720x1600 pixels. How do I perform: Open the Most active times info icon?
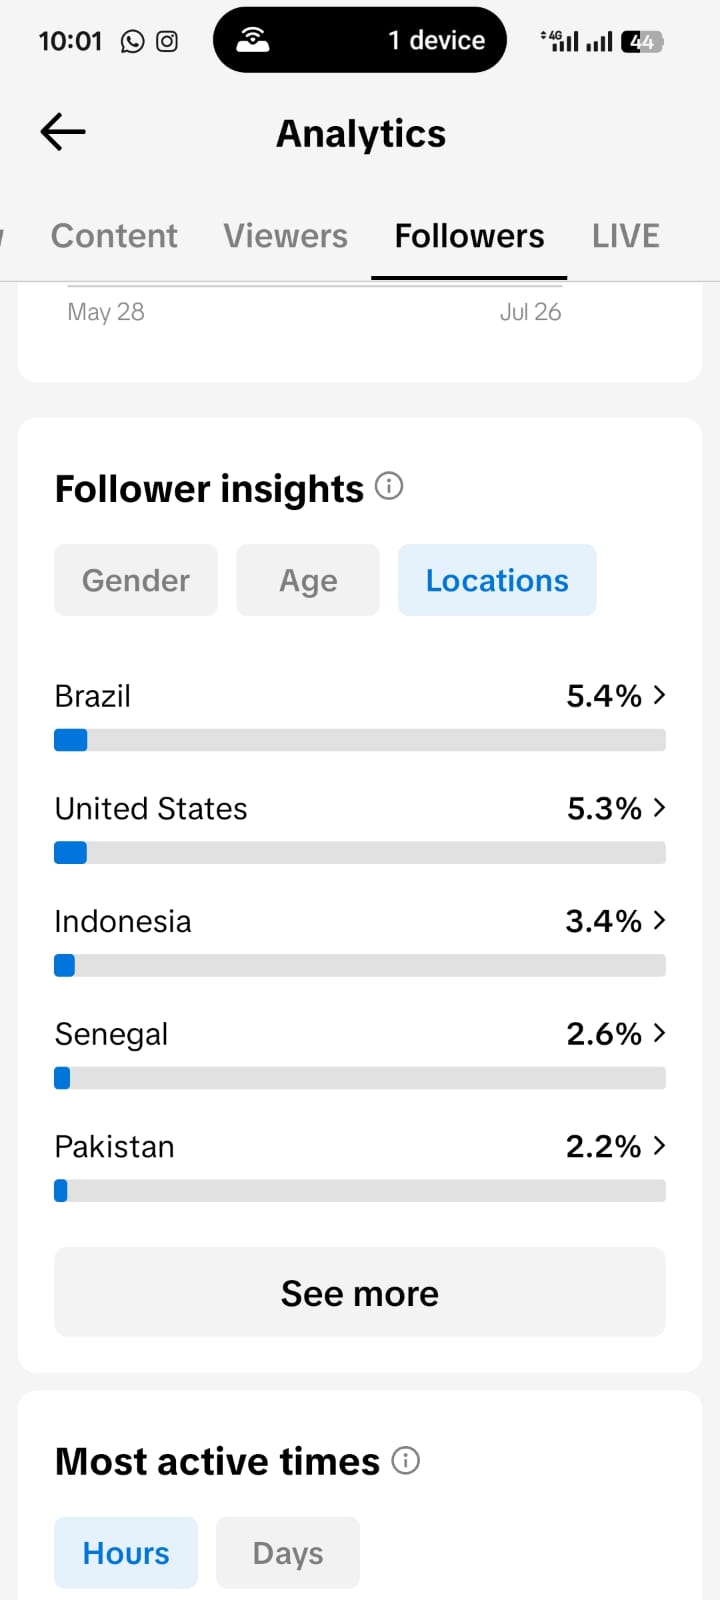(405, 1461)
